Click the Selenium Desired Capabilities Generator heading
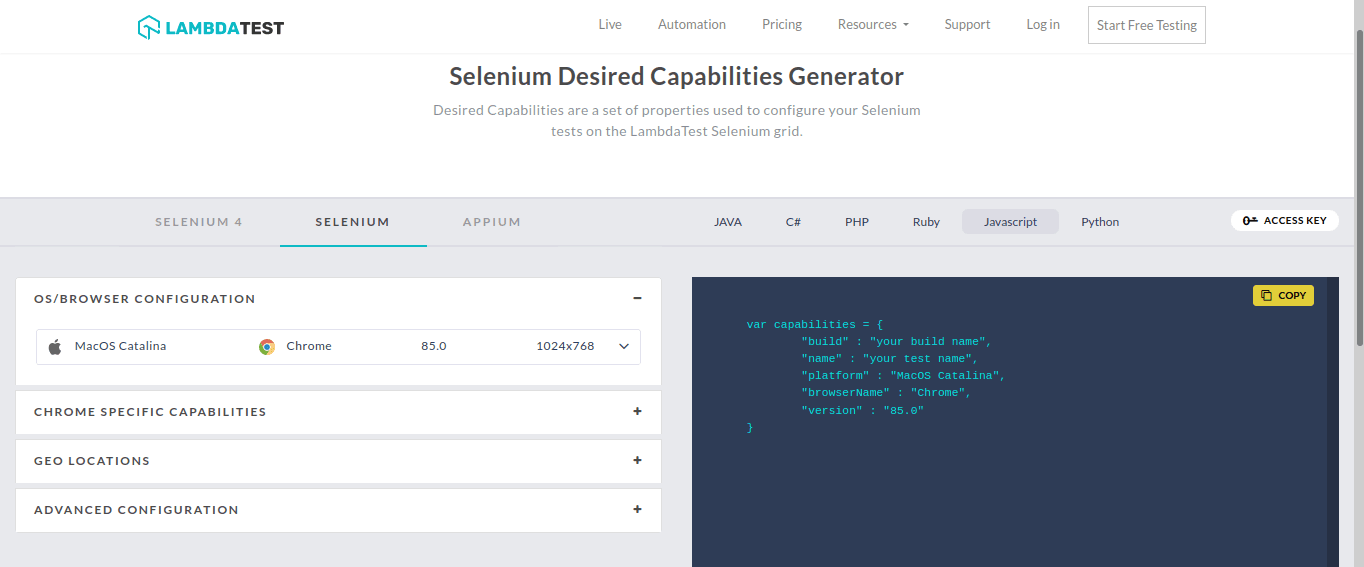Viewport: 1364px width, 567px height. 677,77
